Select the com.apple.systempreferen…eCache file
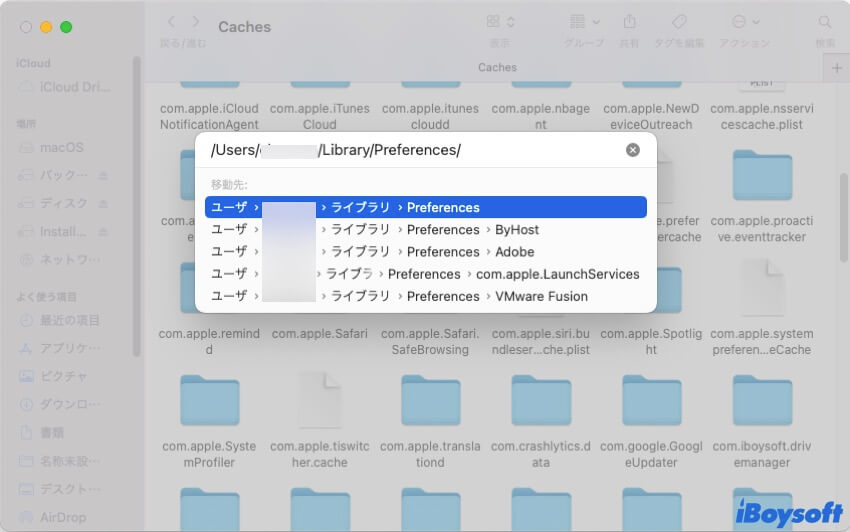The image size is (850, 532). coord(762,287)
